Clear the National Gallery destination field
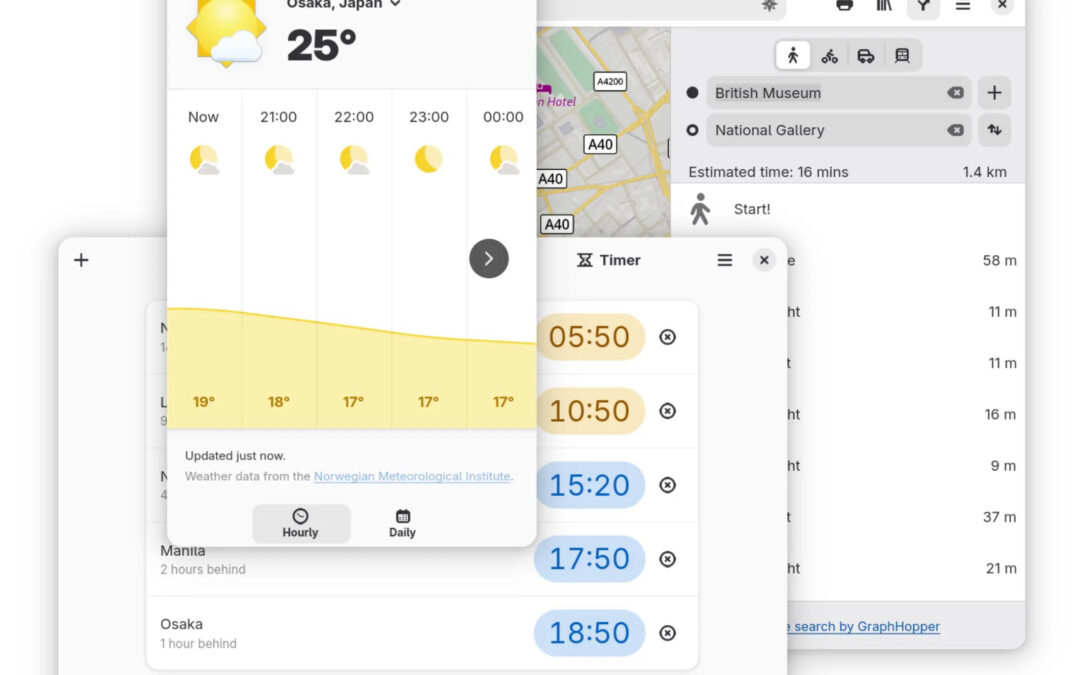Screen dimensions: 1080x675 [x=955, y=130]
